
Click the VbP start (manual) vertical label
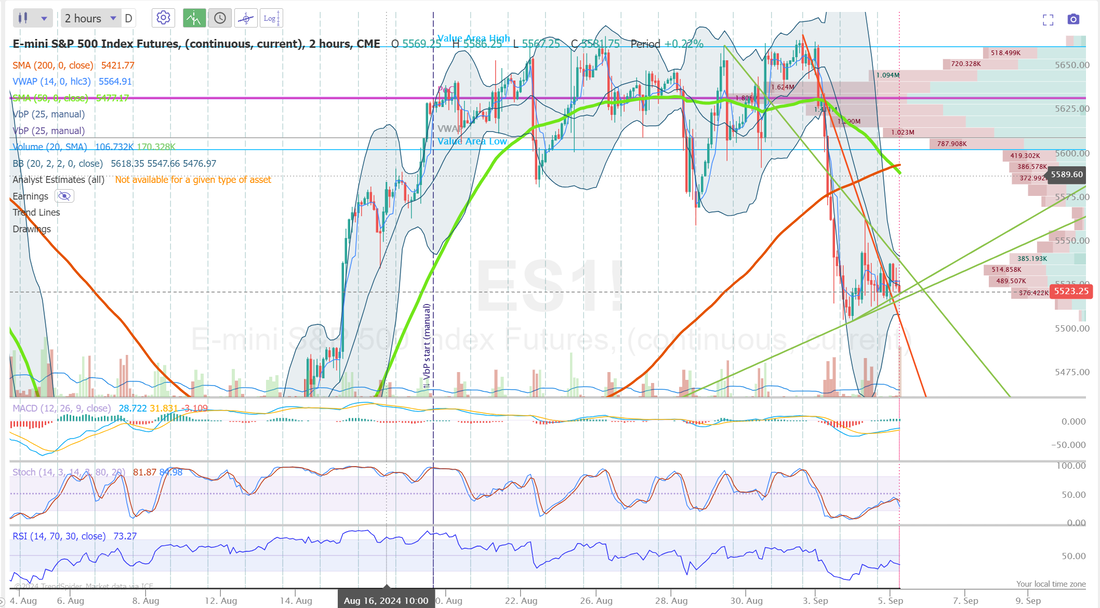(427, 346)
